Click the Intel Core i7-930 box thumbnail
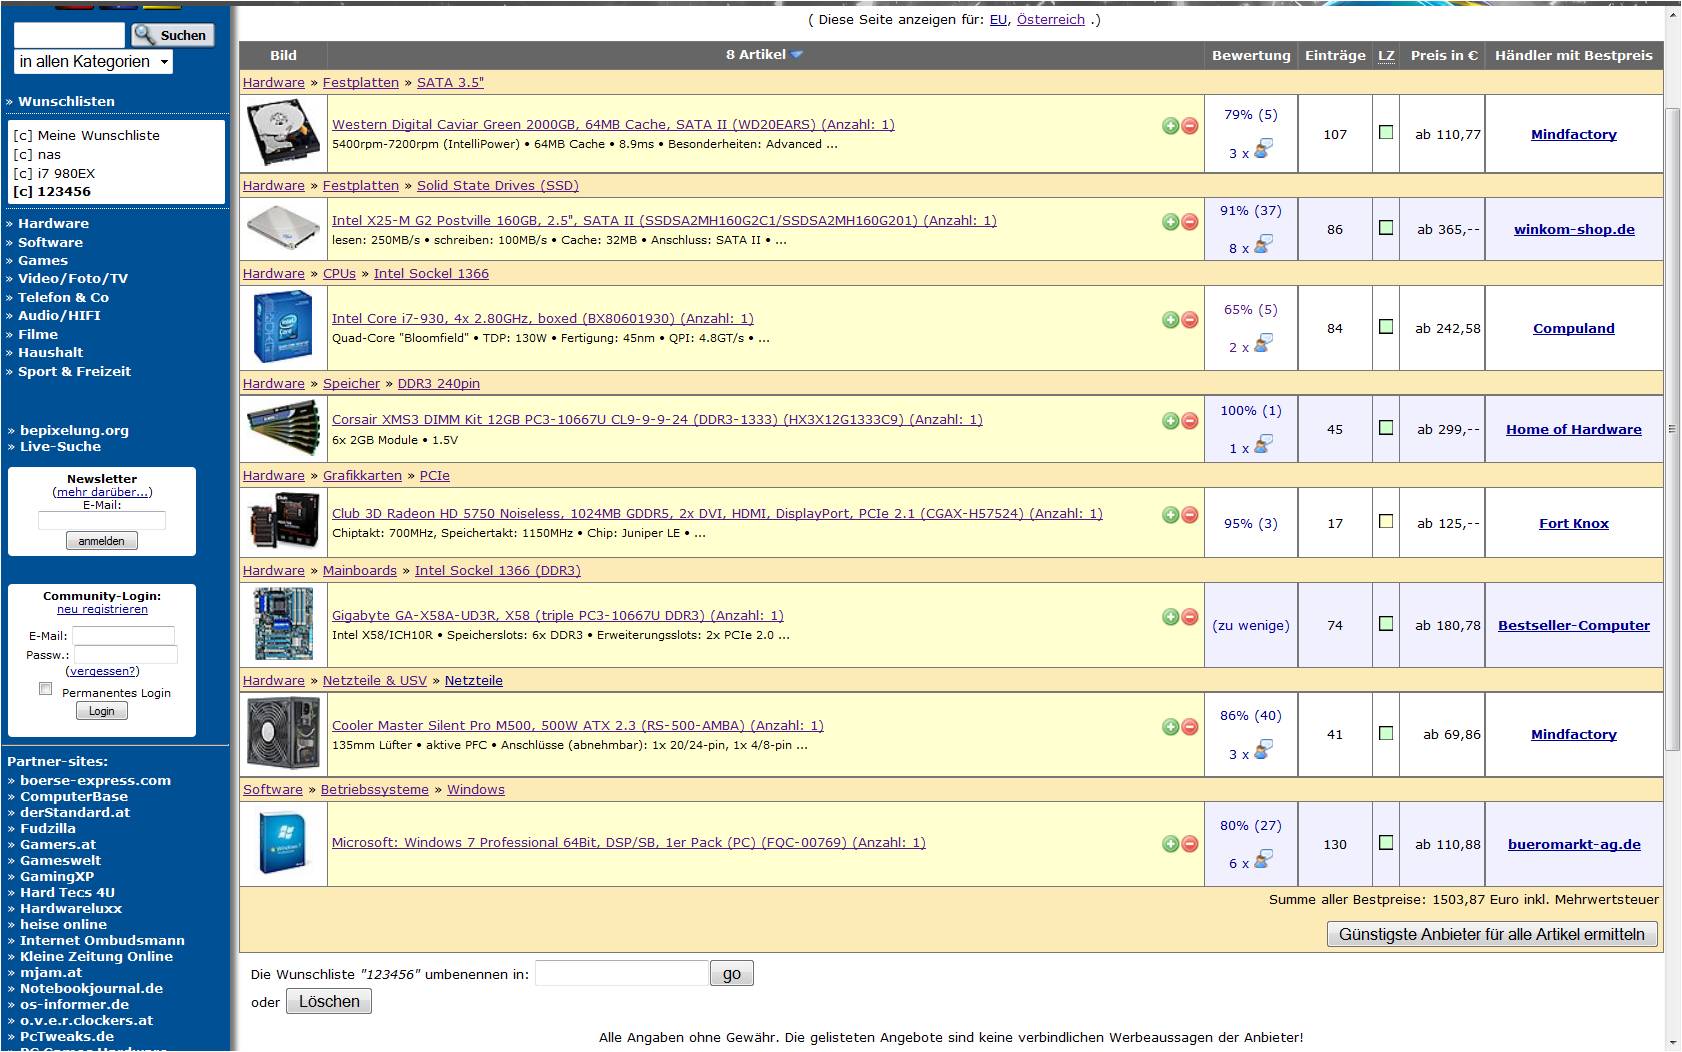The height and width of the screenshot is (1052, 1682). point(284,328)
